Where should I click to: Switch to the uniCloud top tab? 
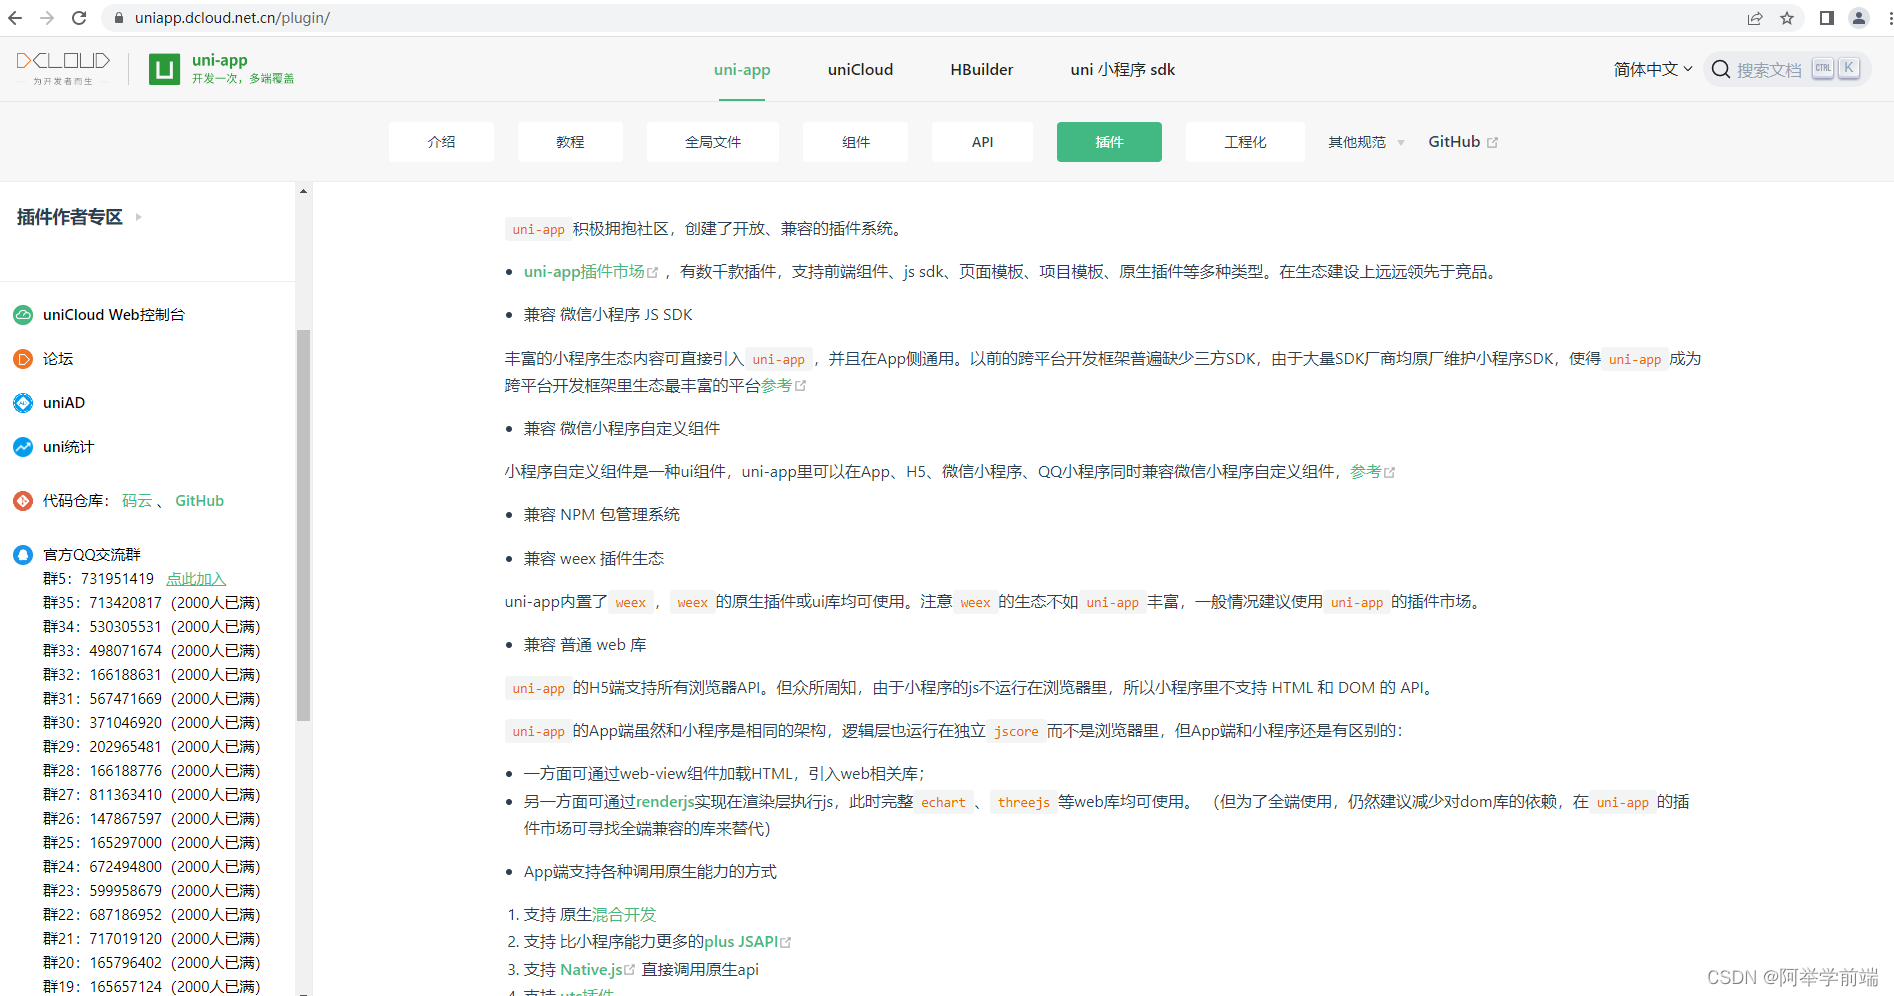point(860,70)
